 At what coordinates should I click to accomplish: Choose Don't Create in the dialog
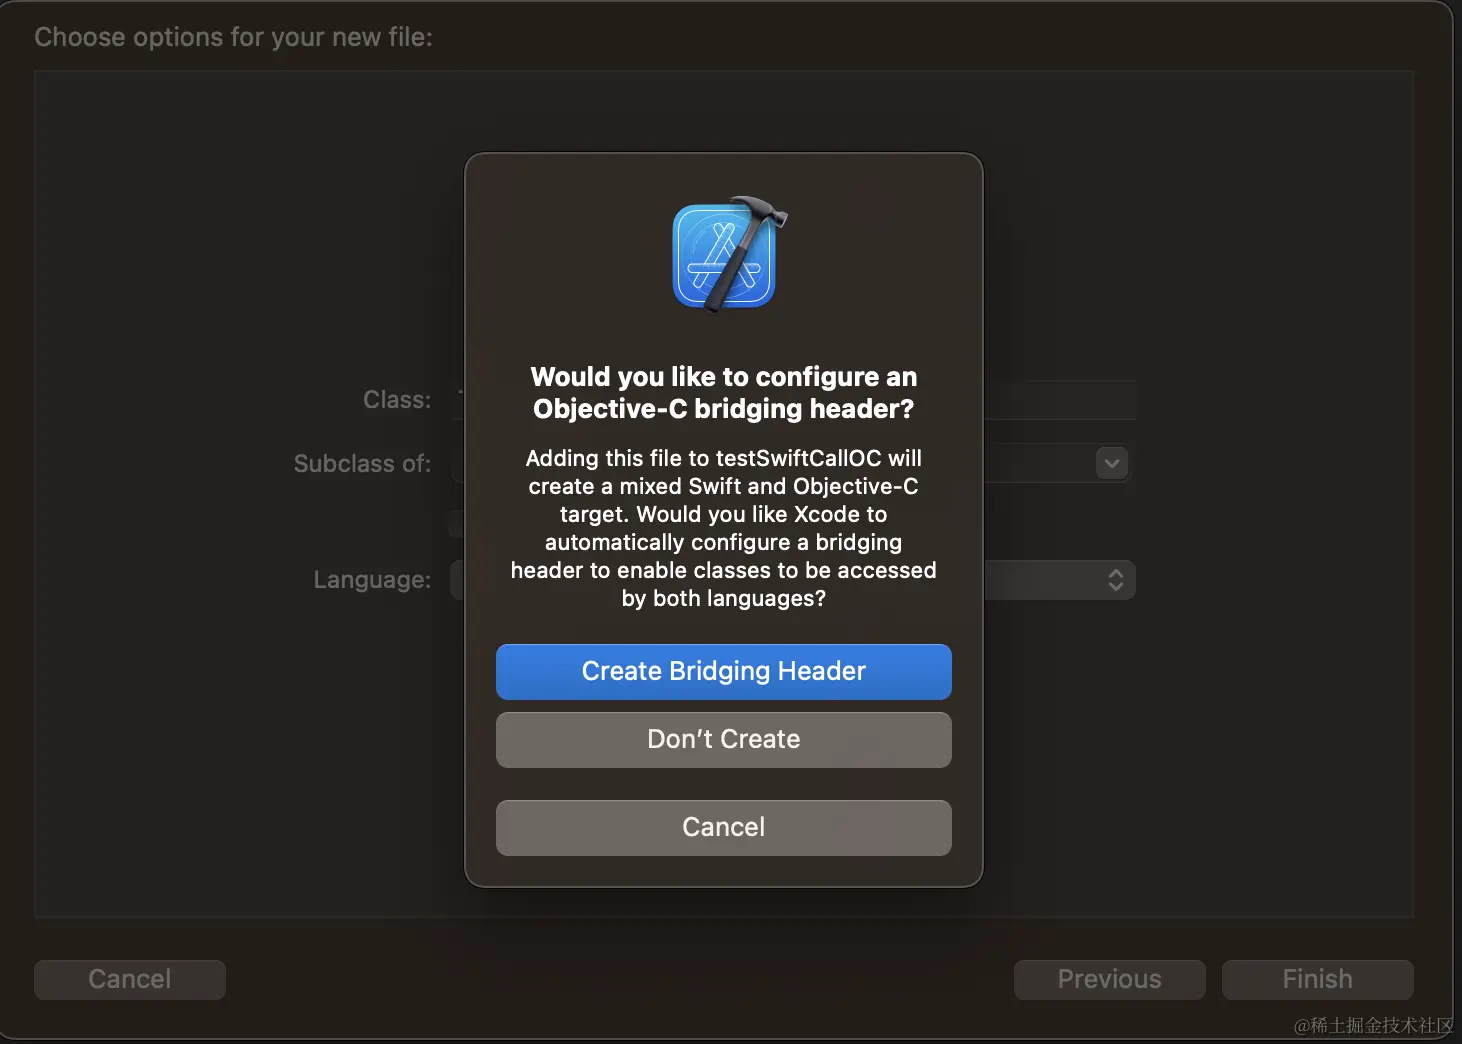point(723,739)
